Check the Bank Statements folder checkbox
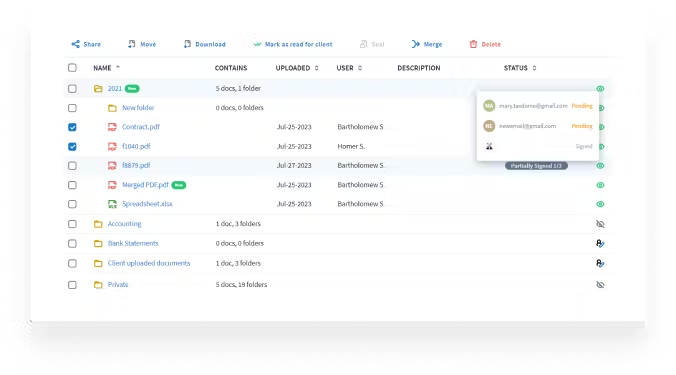This screenshot has height=375, width=676. tap(72, 244)
